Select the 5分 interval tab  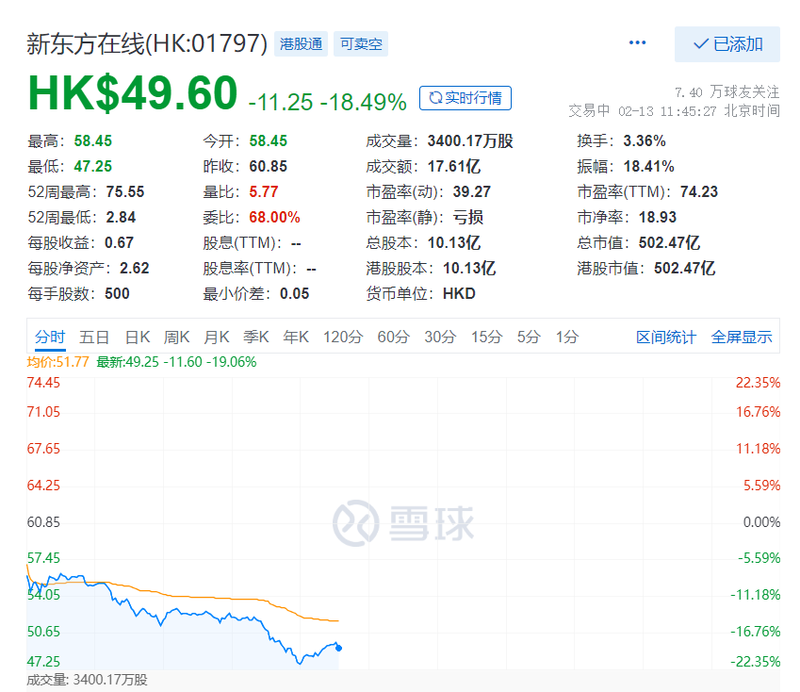529,337
